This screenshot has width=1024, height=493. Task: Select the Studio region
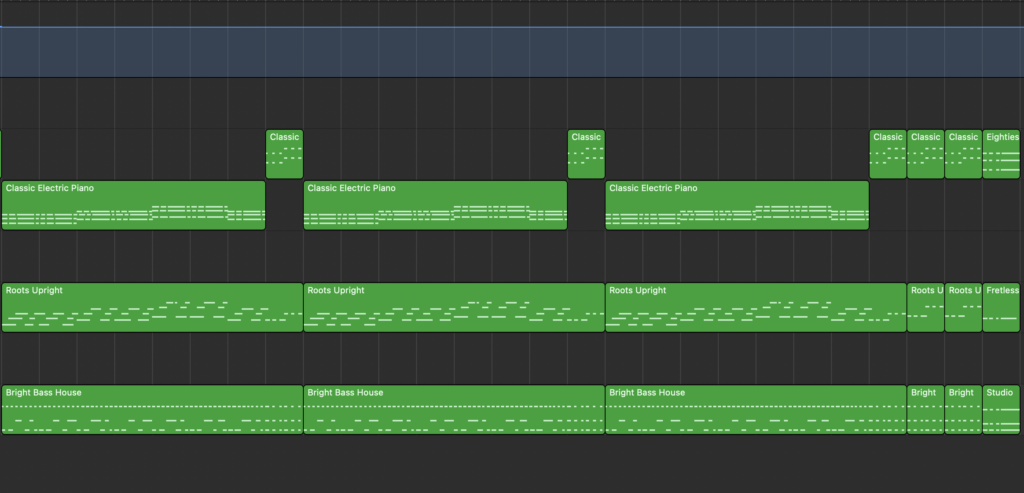tap(1002, 410)
